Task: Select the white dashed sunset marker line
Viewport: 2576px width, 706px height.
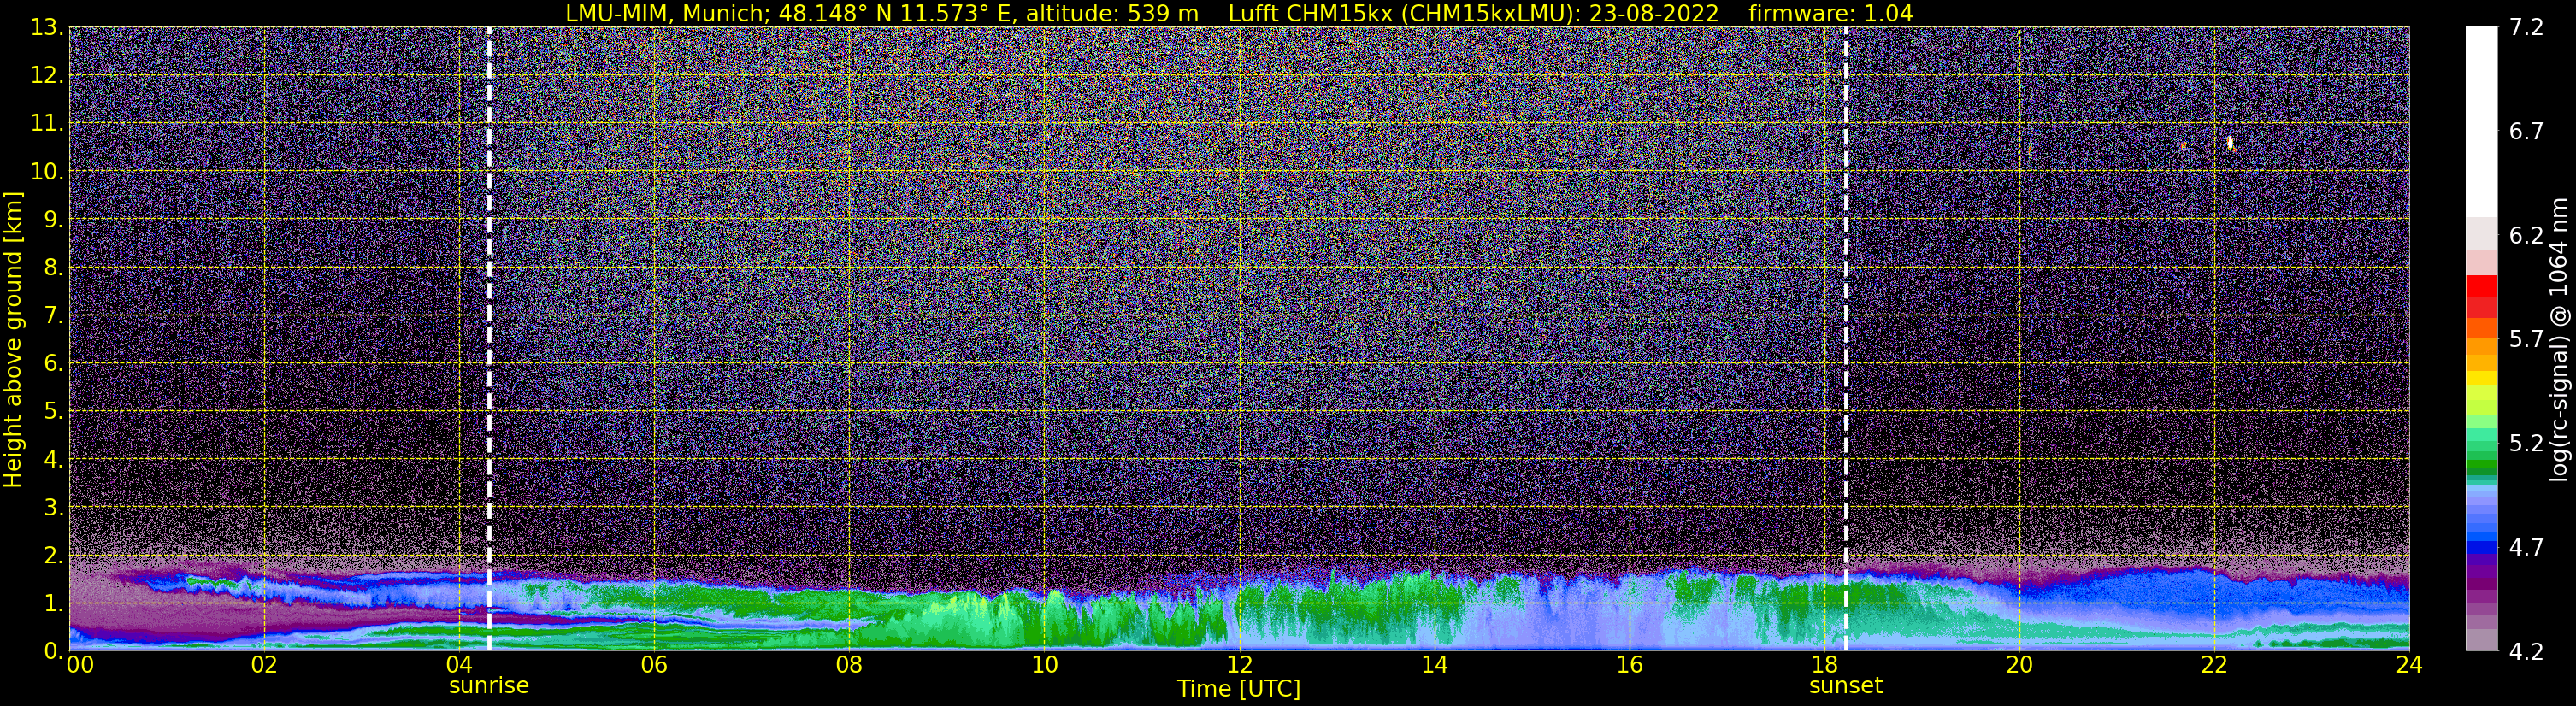Action: click(1846, 339)
